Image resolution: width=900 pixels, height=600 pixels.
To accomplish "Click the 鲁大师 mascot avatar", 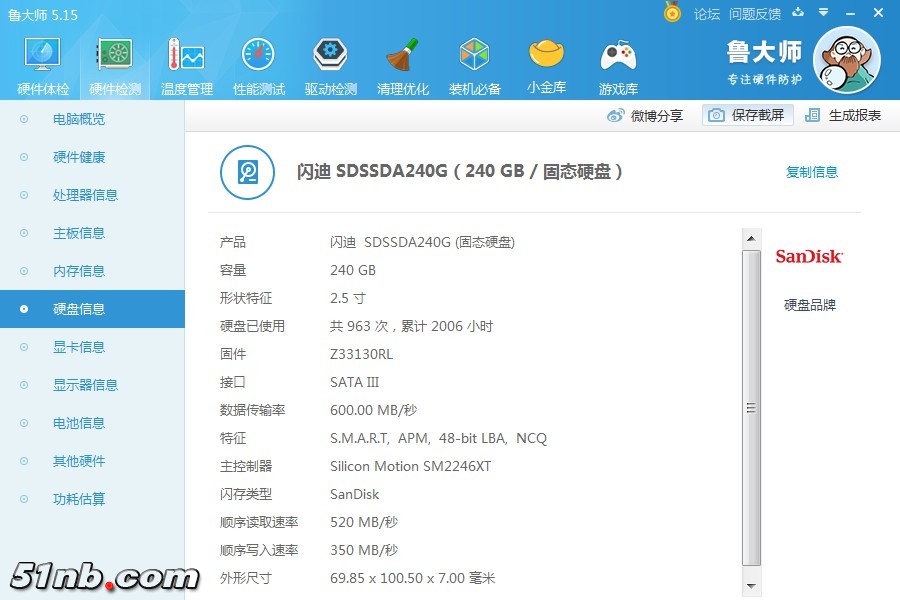I will (x=846, y=60).
